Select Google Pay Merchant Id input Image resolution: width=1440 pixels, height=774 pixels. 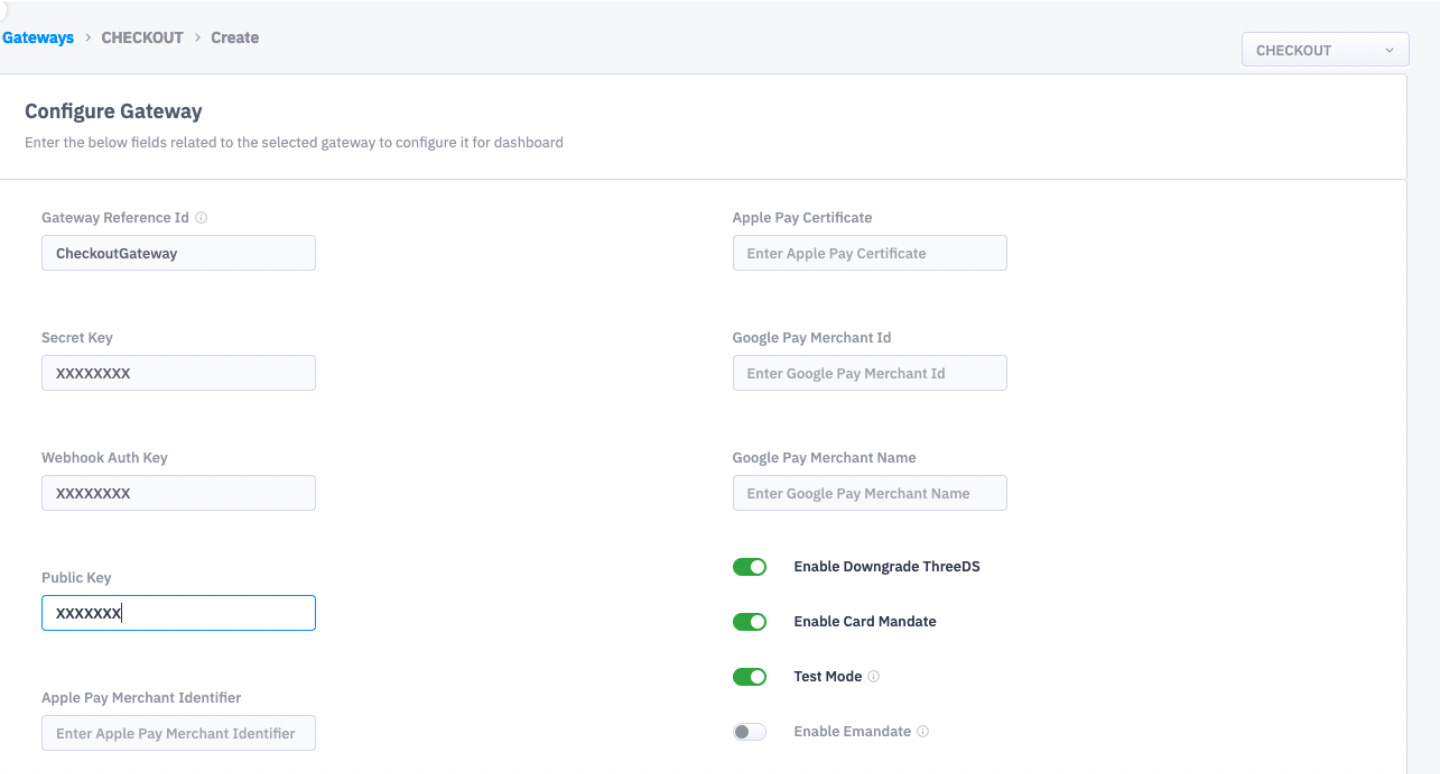point(870,373)
